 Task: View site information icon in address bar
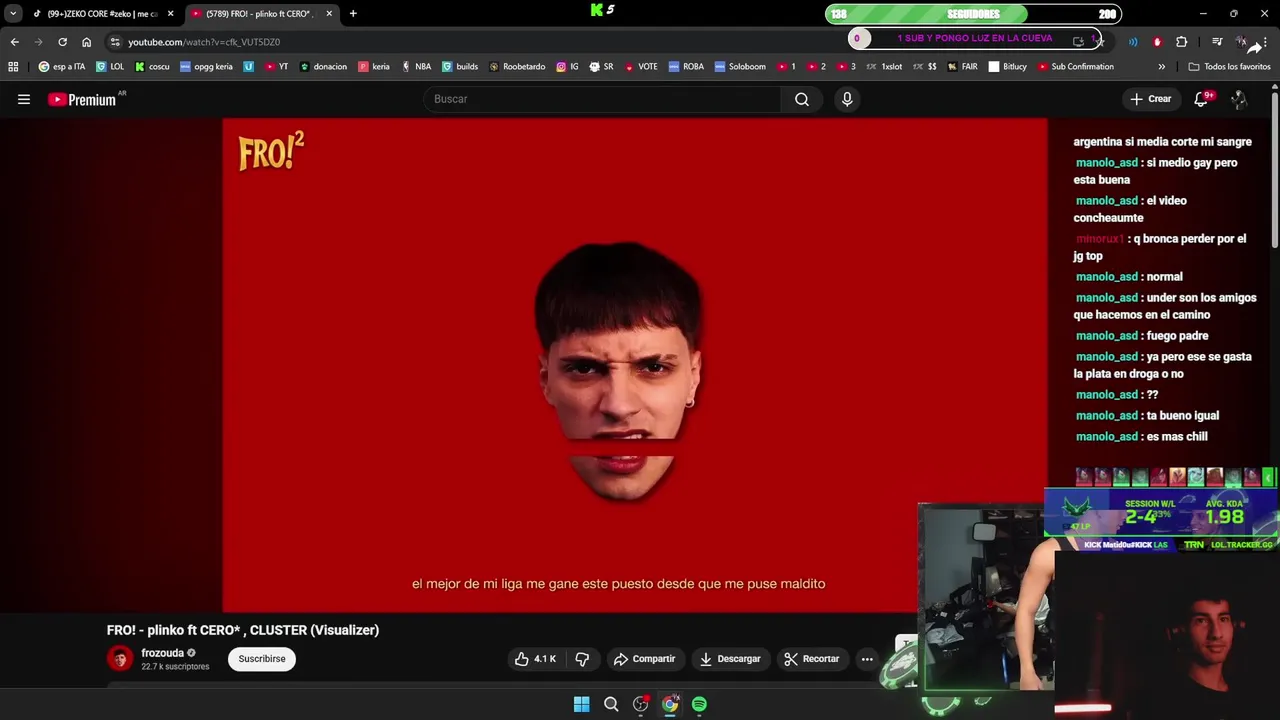(x=115, y=42)
